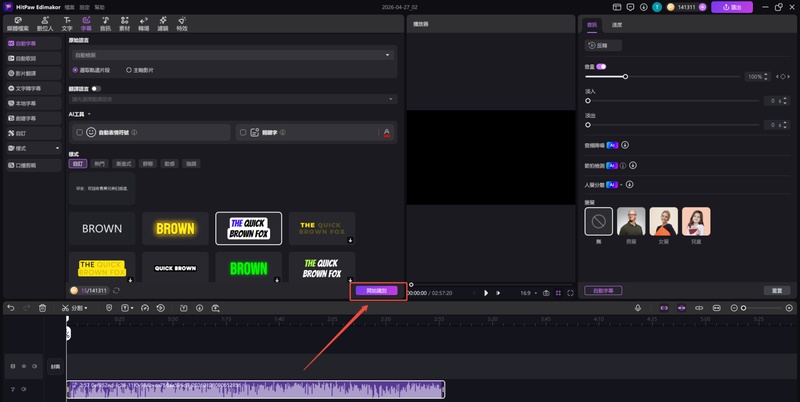Check the 關鍵字 checkbox
This screenshot has width=800, height=402.
point(243,132)
